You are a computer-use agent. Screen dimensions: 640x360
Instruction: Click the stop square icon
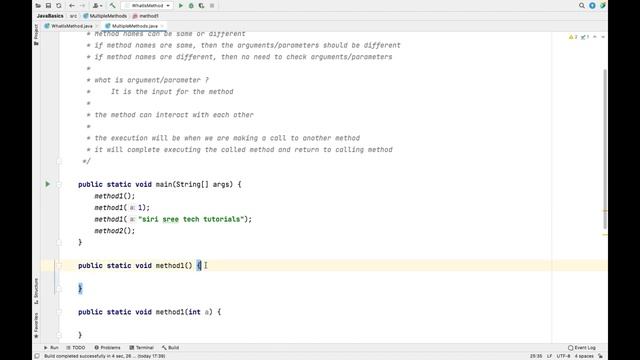click(212, 5)
